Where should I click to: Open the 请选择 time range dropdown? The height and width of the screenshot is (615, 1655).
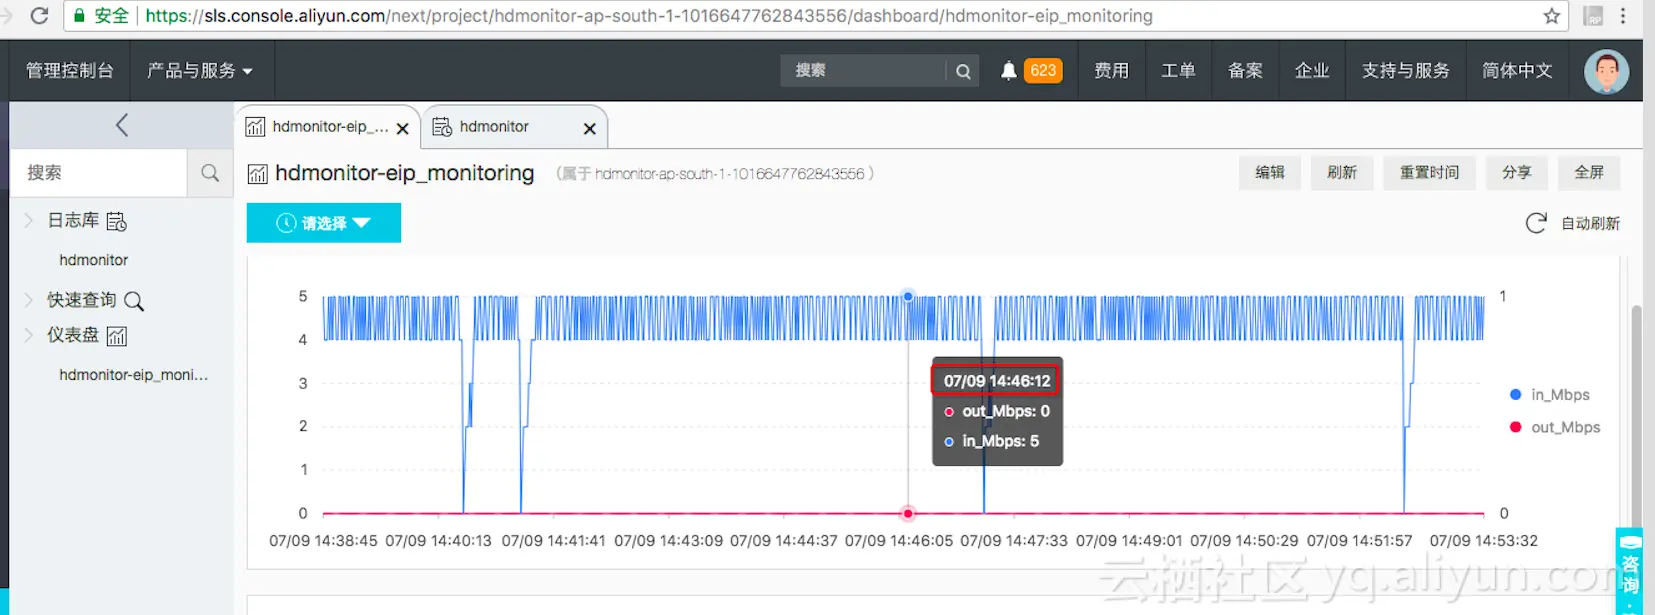click(324, 223)
